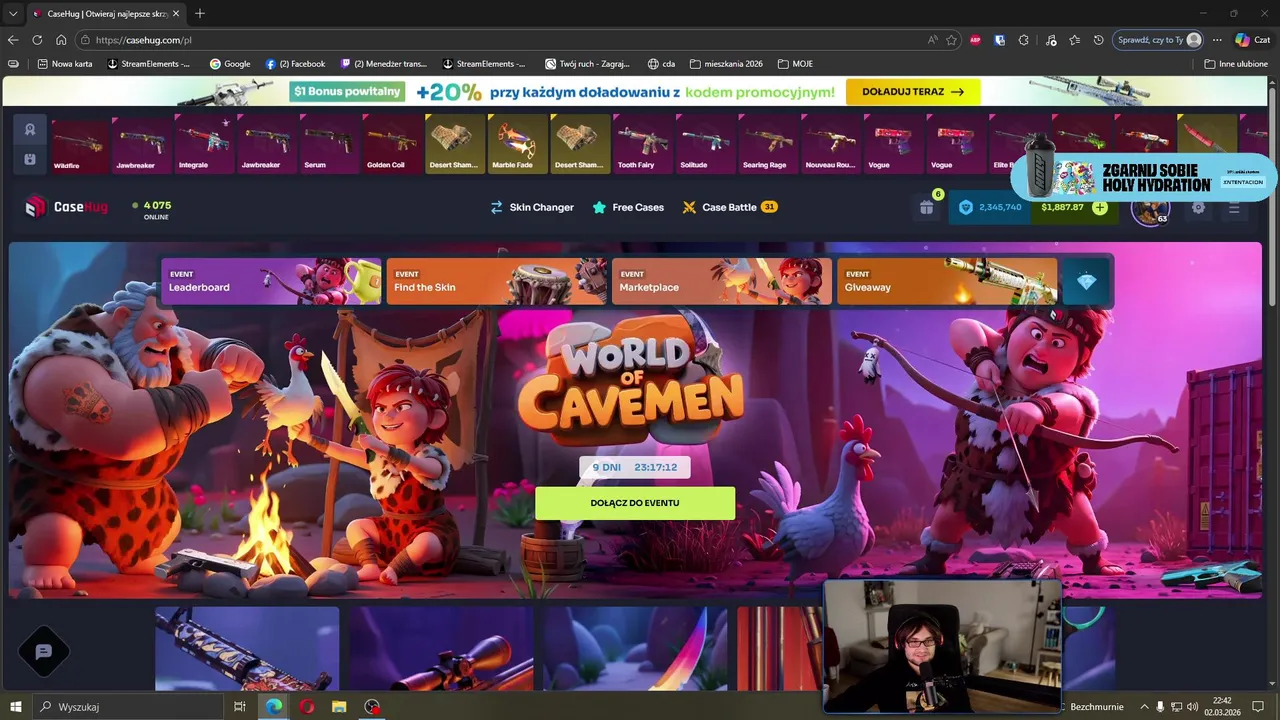The image size is (1280, 720).
Task: Open Free Cases page
Action: [x=628, y=207]
